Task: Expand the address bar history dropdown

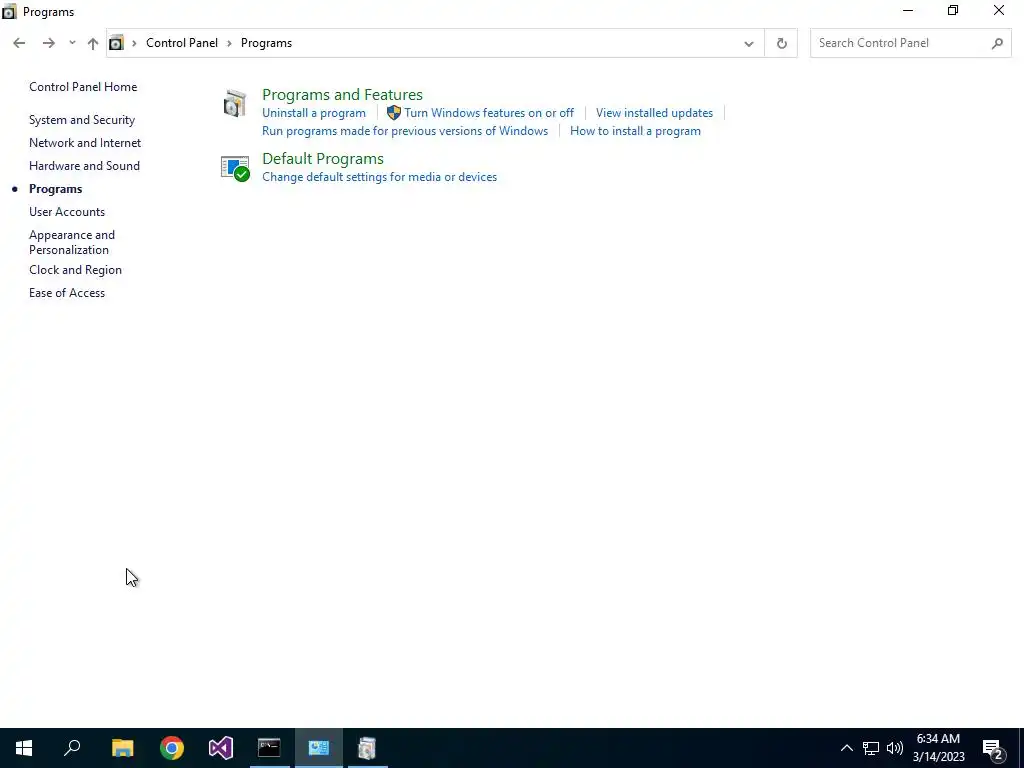Action: point(748,44)
